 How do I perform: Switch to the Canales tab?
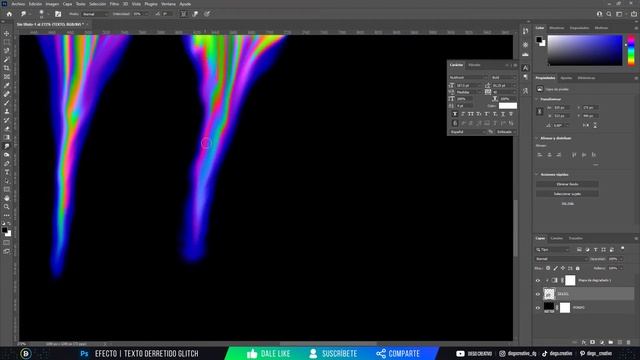tap(556, 238)
